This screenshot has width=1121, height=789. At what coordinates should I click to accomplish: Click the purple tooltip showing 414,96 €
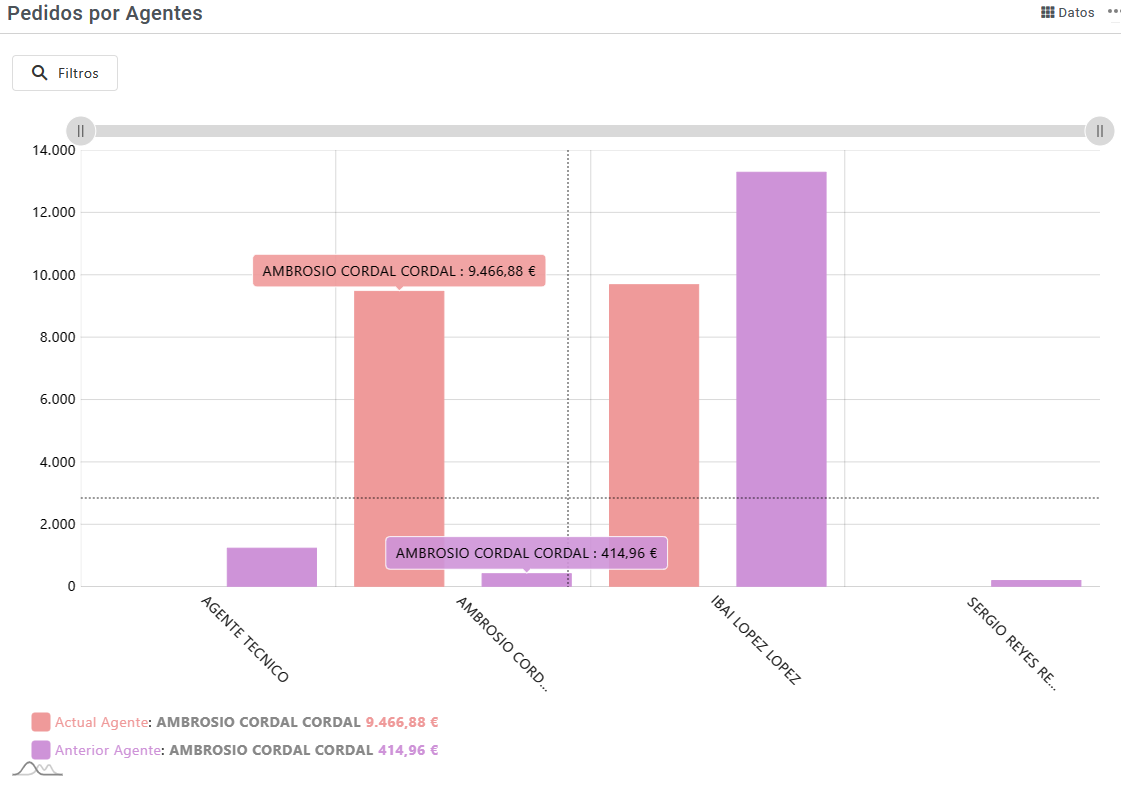point(526,553)
